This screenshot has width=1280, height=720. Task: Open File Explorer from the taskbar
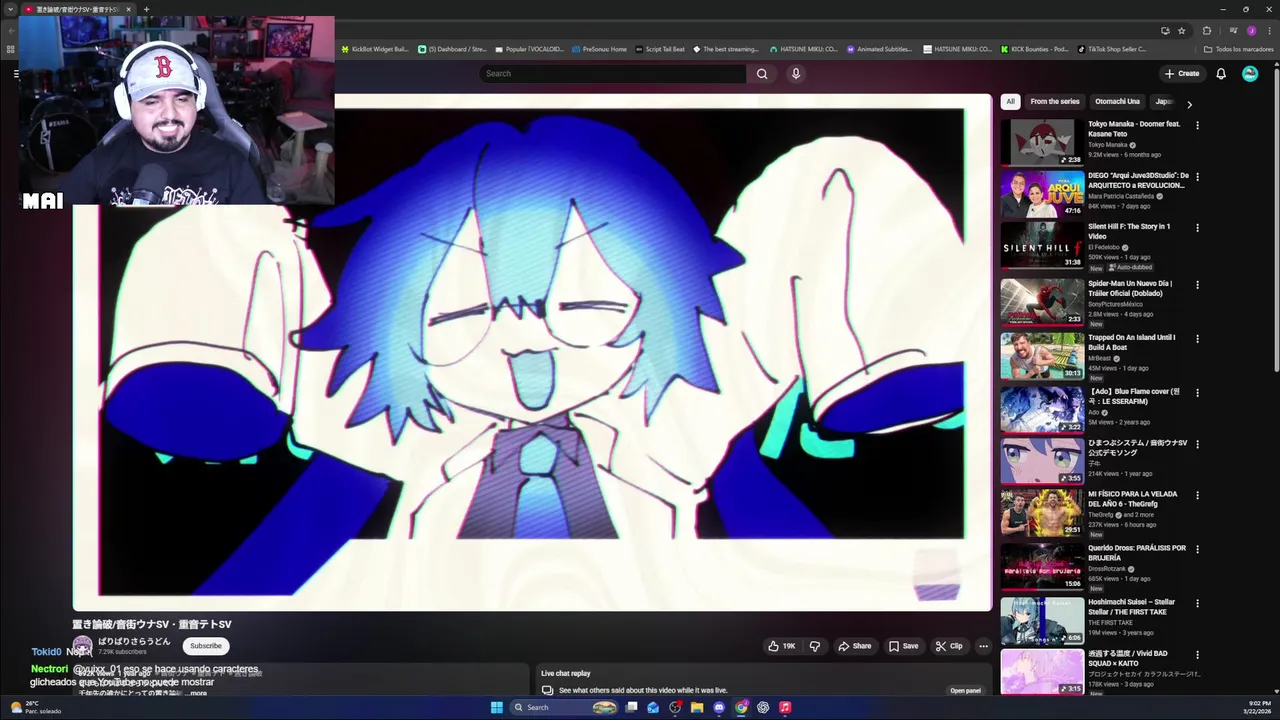pyautogui.click(x=697, y=707)
